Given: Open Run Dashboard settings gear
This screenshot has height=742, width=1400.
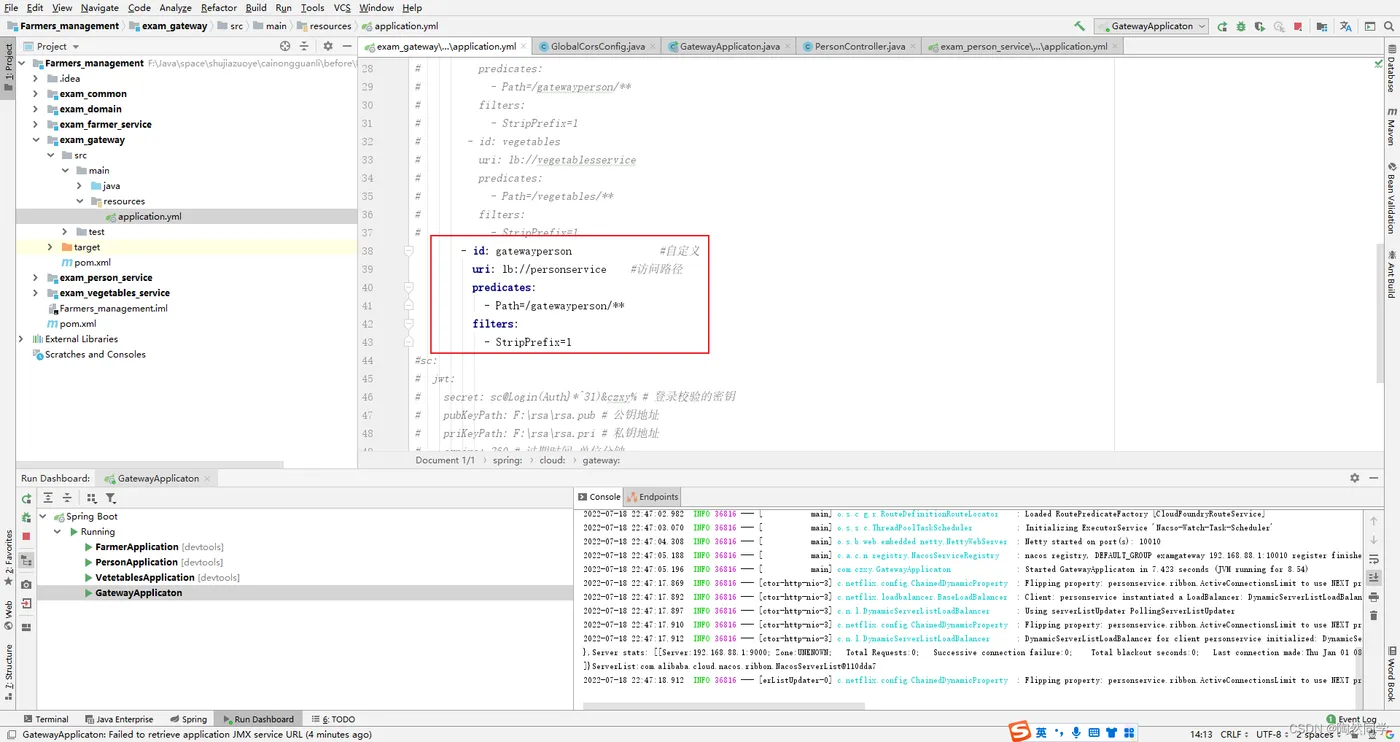Looking at the screenshot, I should click(x=1355, y=478).
